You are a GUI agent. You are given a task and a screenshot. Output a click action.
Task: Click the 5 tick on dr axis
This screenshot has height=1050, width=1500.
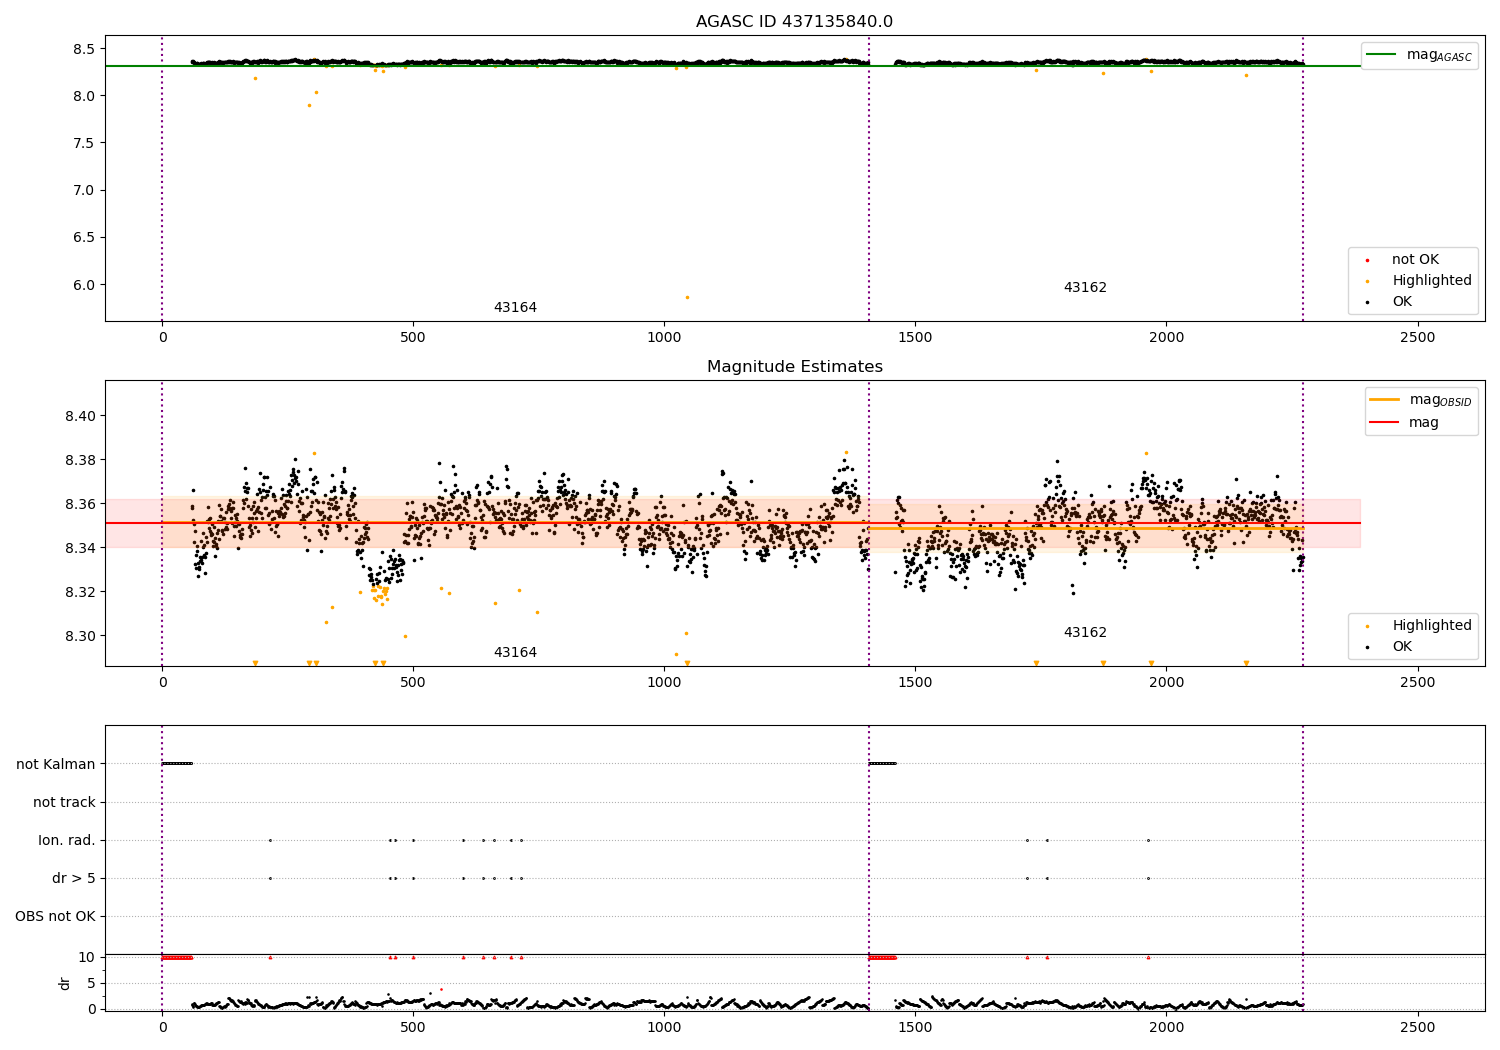pyautogui.click(x=91, y=983)
